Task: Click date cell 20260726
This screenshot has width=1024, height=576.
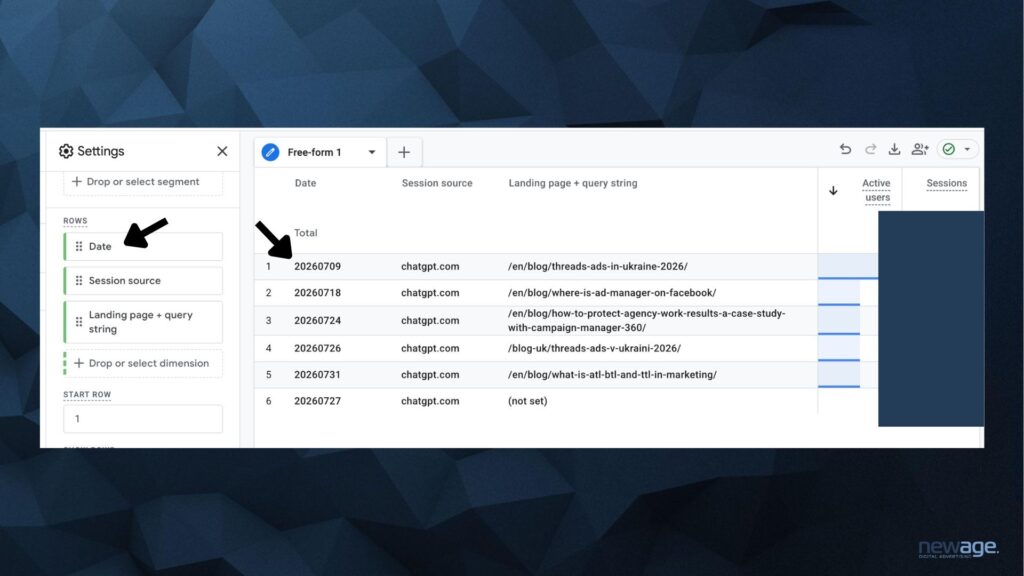Action: [x=317, y=348]
